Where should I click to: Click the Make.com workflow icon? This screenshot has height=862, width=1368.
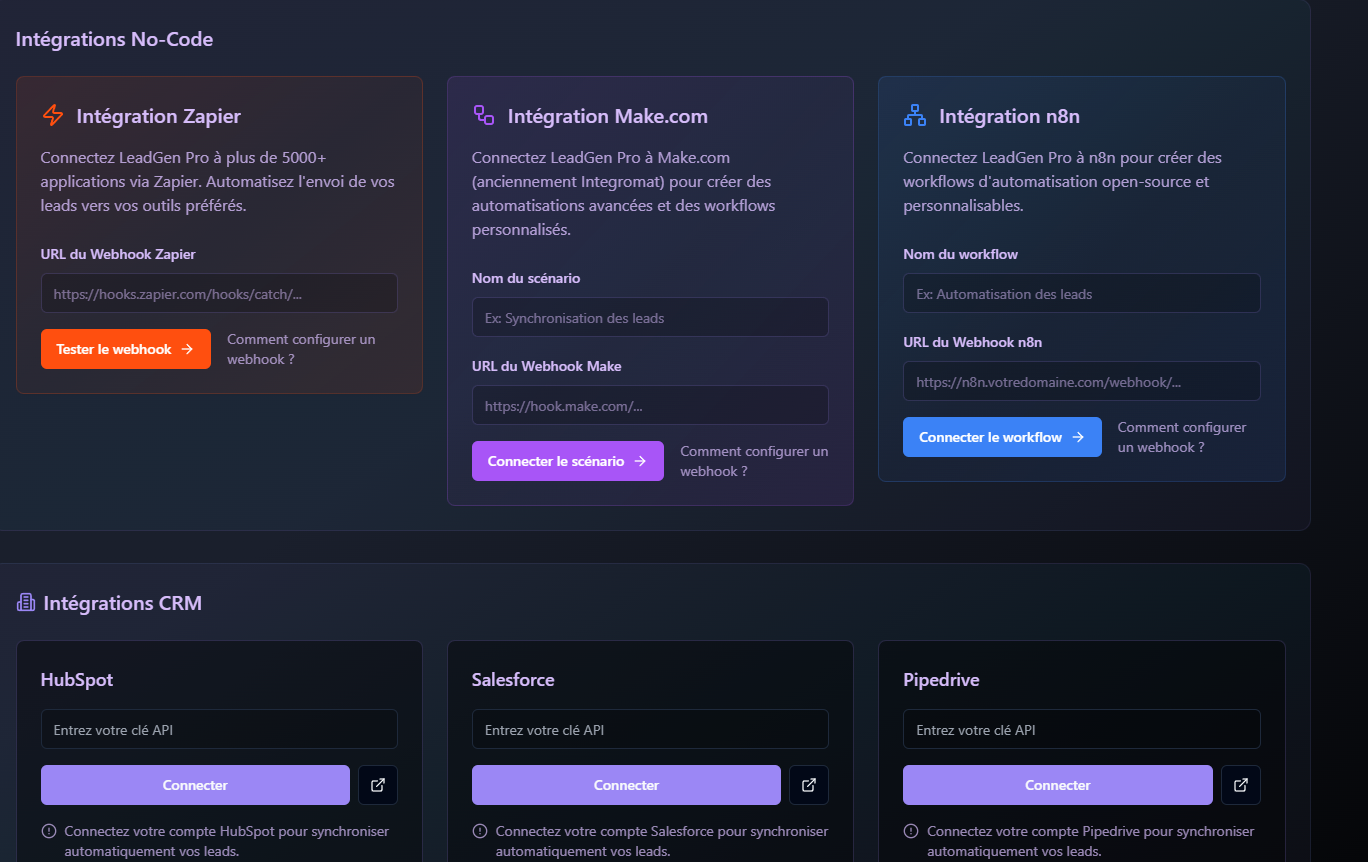pyautogui.click(x=484, y=115)
